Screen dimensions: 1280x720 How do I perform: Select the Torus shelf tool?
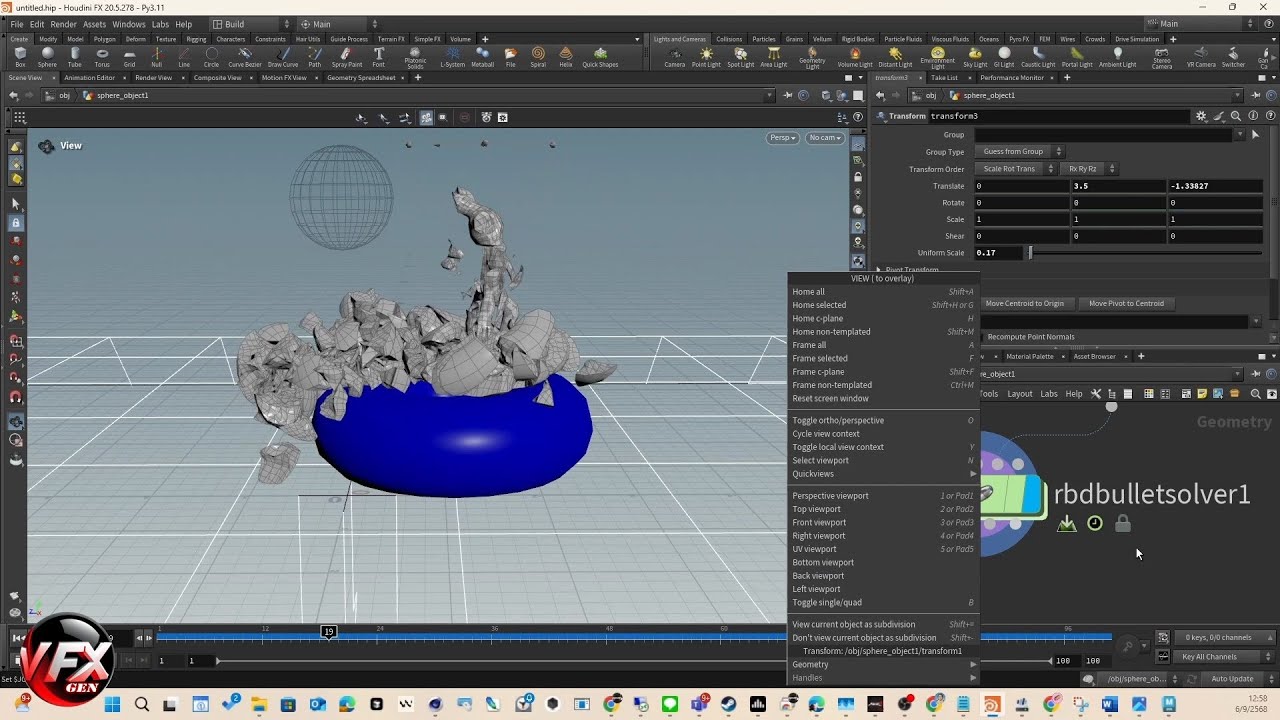click(x=102, y=57)
